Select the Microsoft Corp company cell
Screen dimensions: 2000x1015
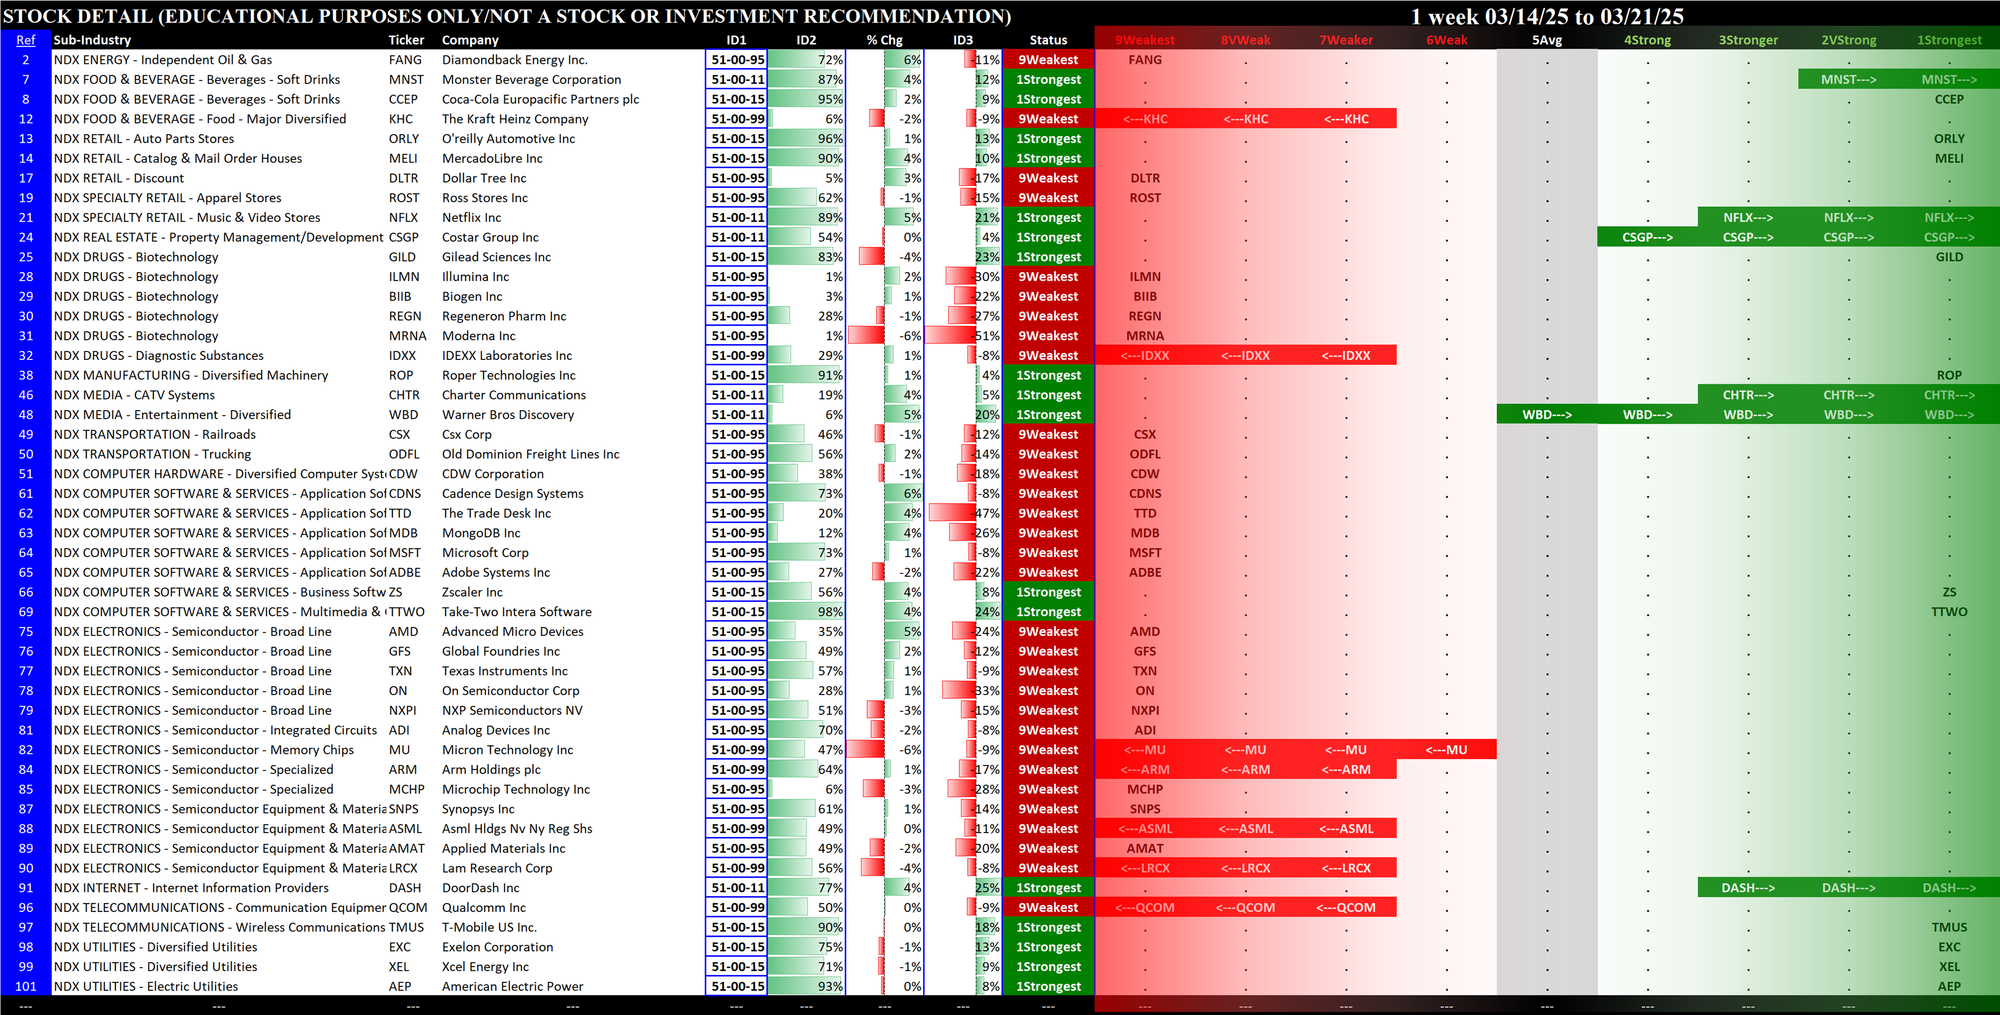pos(485,553)
